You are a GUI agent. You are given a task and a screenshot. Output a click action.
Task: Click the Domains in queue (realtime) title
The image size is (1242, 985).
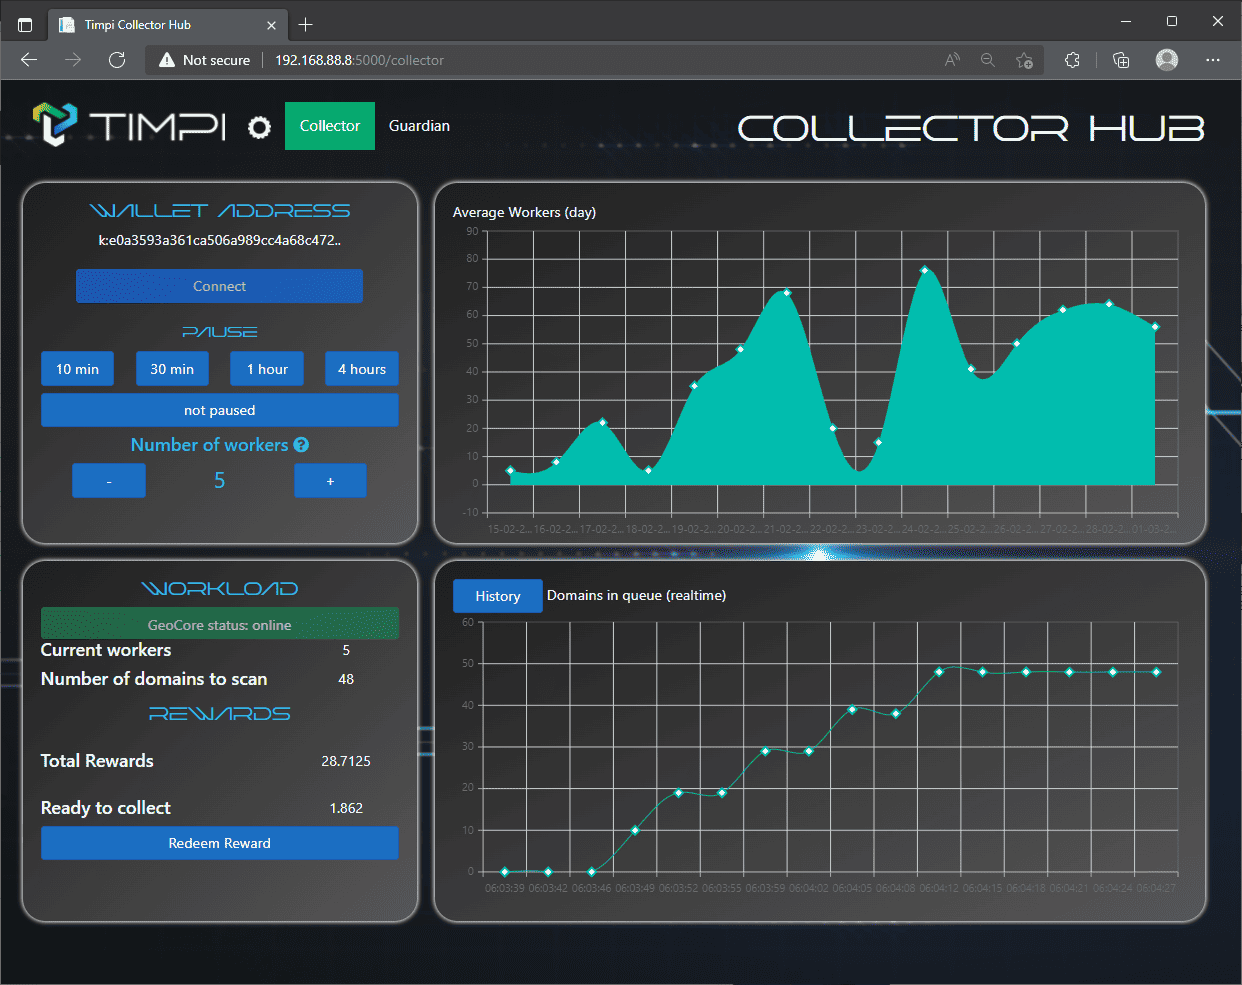tap(636, 595)
